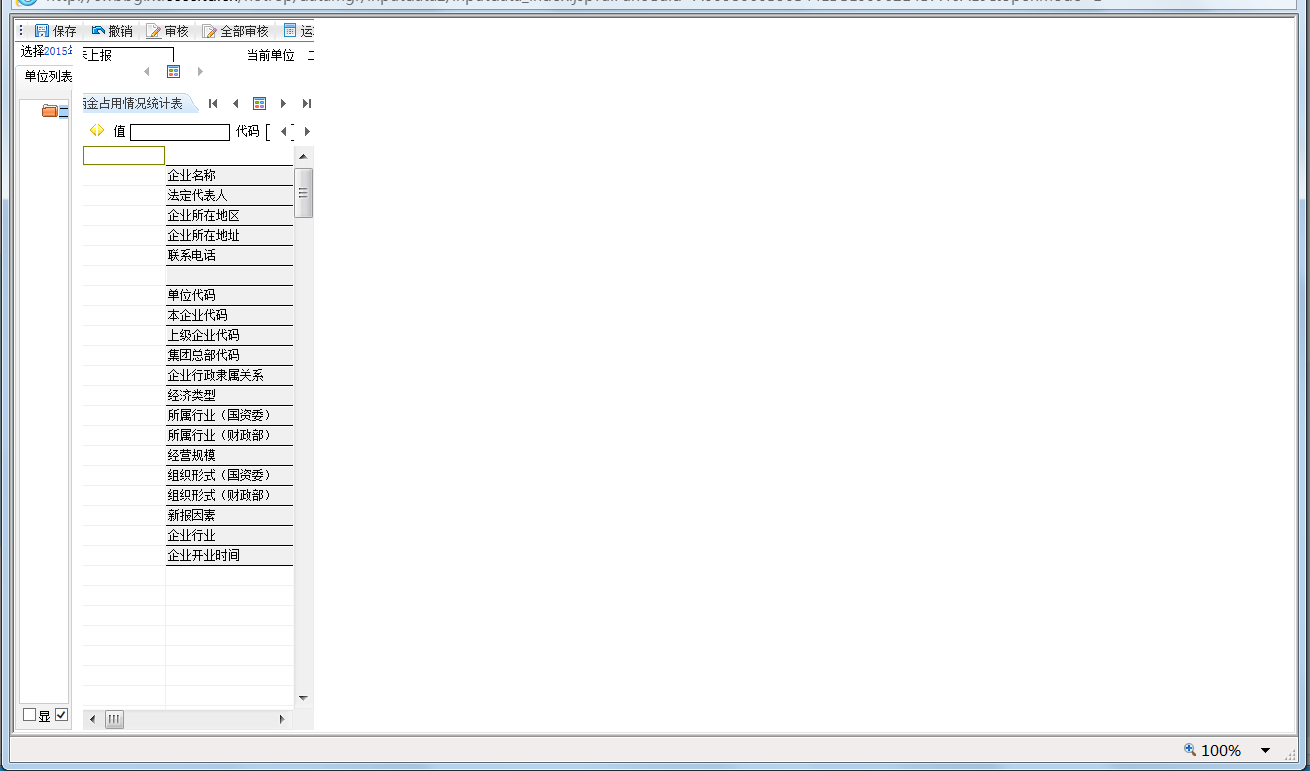Click the 审核 audit toolbar button
Screen dimensions: 1310x771
[168, 31]
